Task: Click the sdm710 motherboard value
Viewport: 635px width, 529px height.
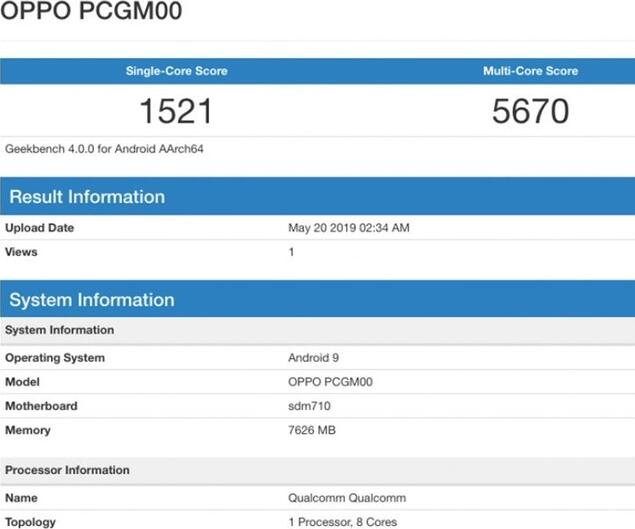Action: pyautogui.click(x=309, y=406)
